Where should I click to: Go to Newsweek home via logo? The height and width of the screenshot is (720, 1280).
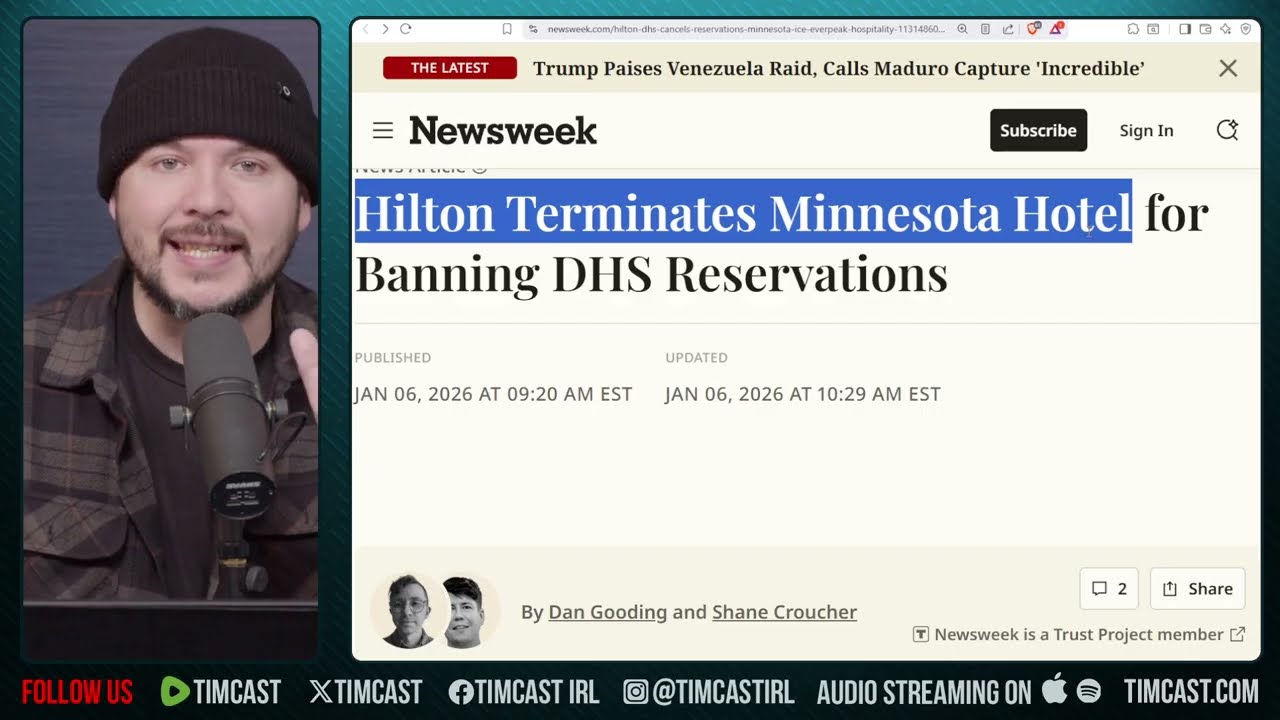click(x=503, y=130)
